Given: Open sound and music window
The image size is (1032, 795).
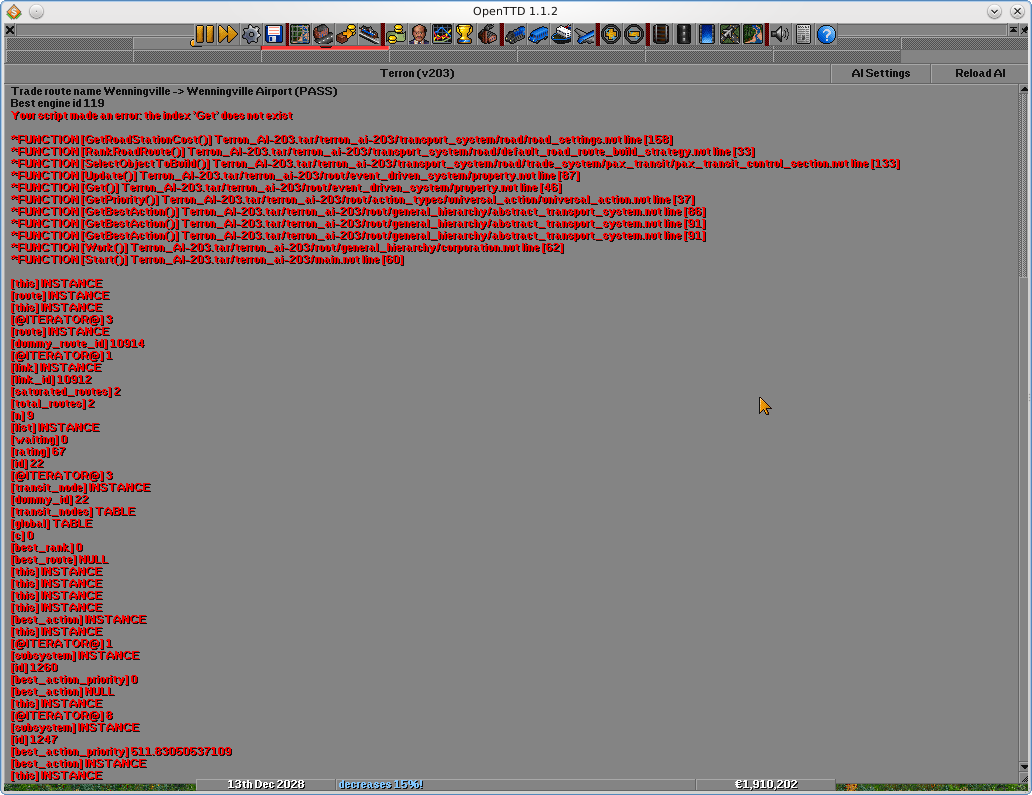Looking at the screenshot, I should (779, 34).
